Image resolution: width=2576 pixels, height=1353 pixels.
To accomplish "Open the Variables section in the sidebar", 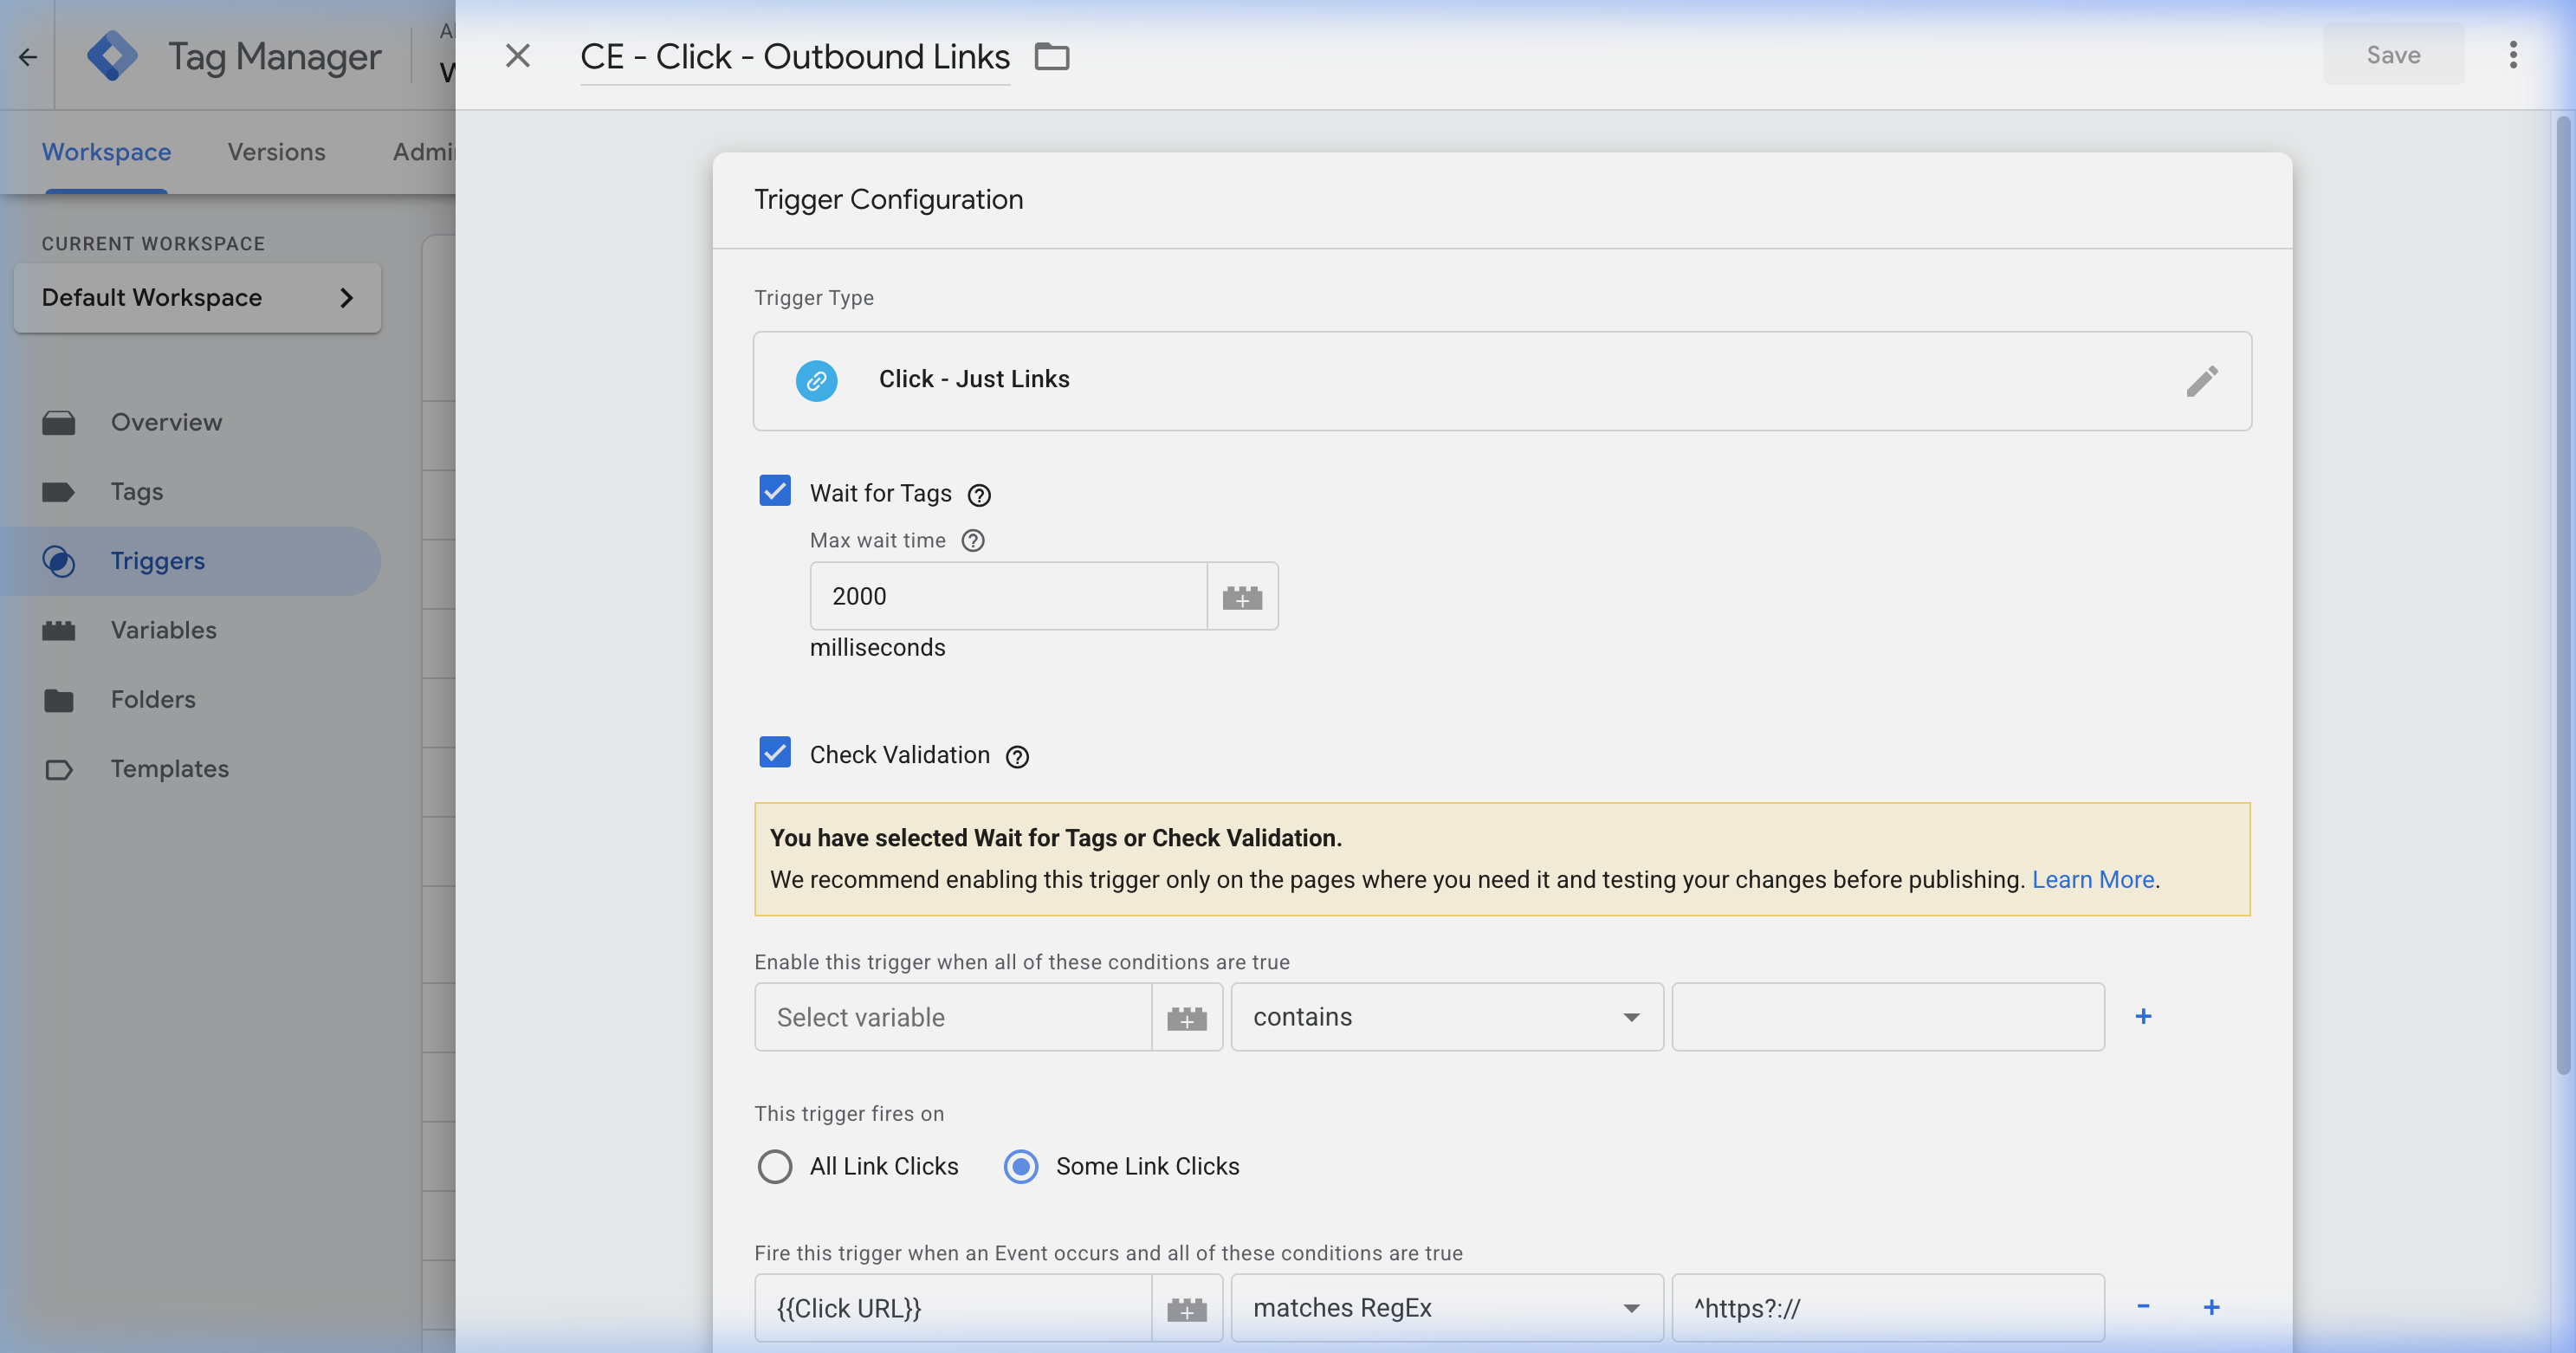I will point(163,630).
